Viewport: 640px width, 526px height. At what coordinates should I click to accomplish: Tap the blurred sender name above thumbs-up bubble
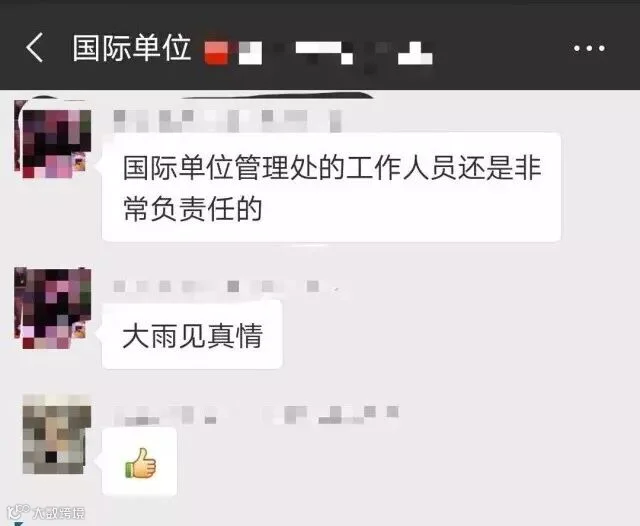tap(256, 415)
